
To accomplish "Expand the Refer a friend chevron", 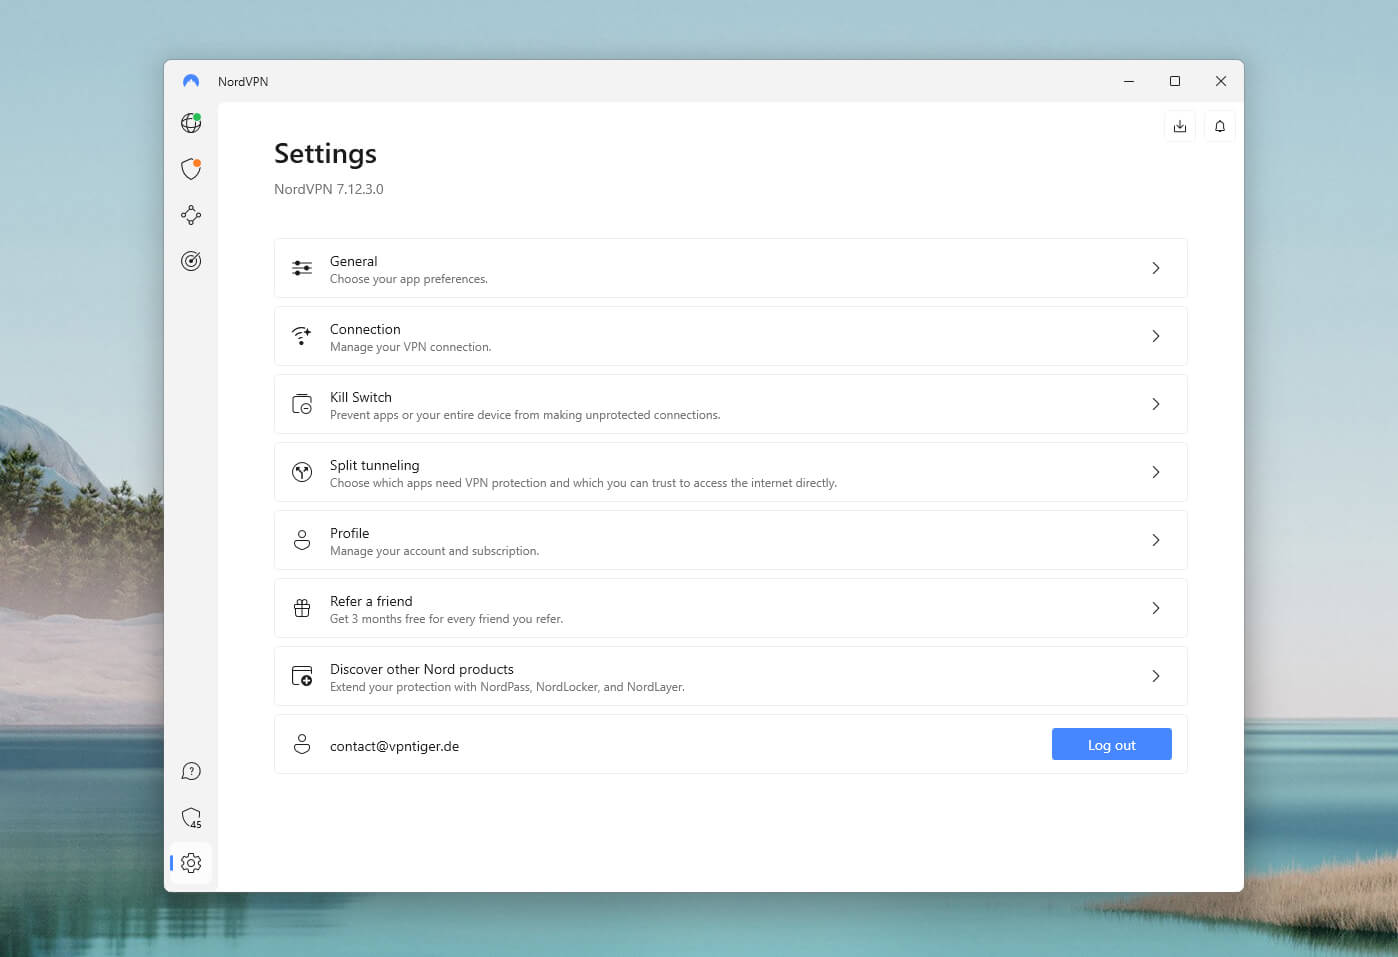I will pos(1156,608).
